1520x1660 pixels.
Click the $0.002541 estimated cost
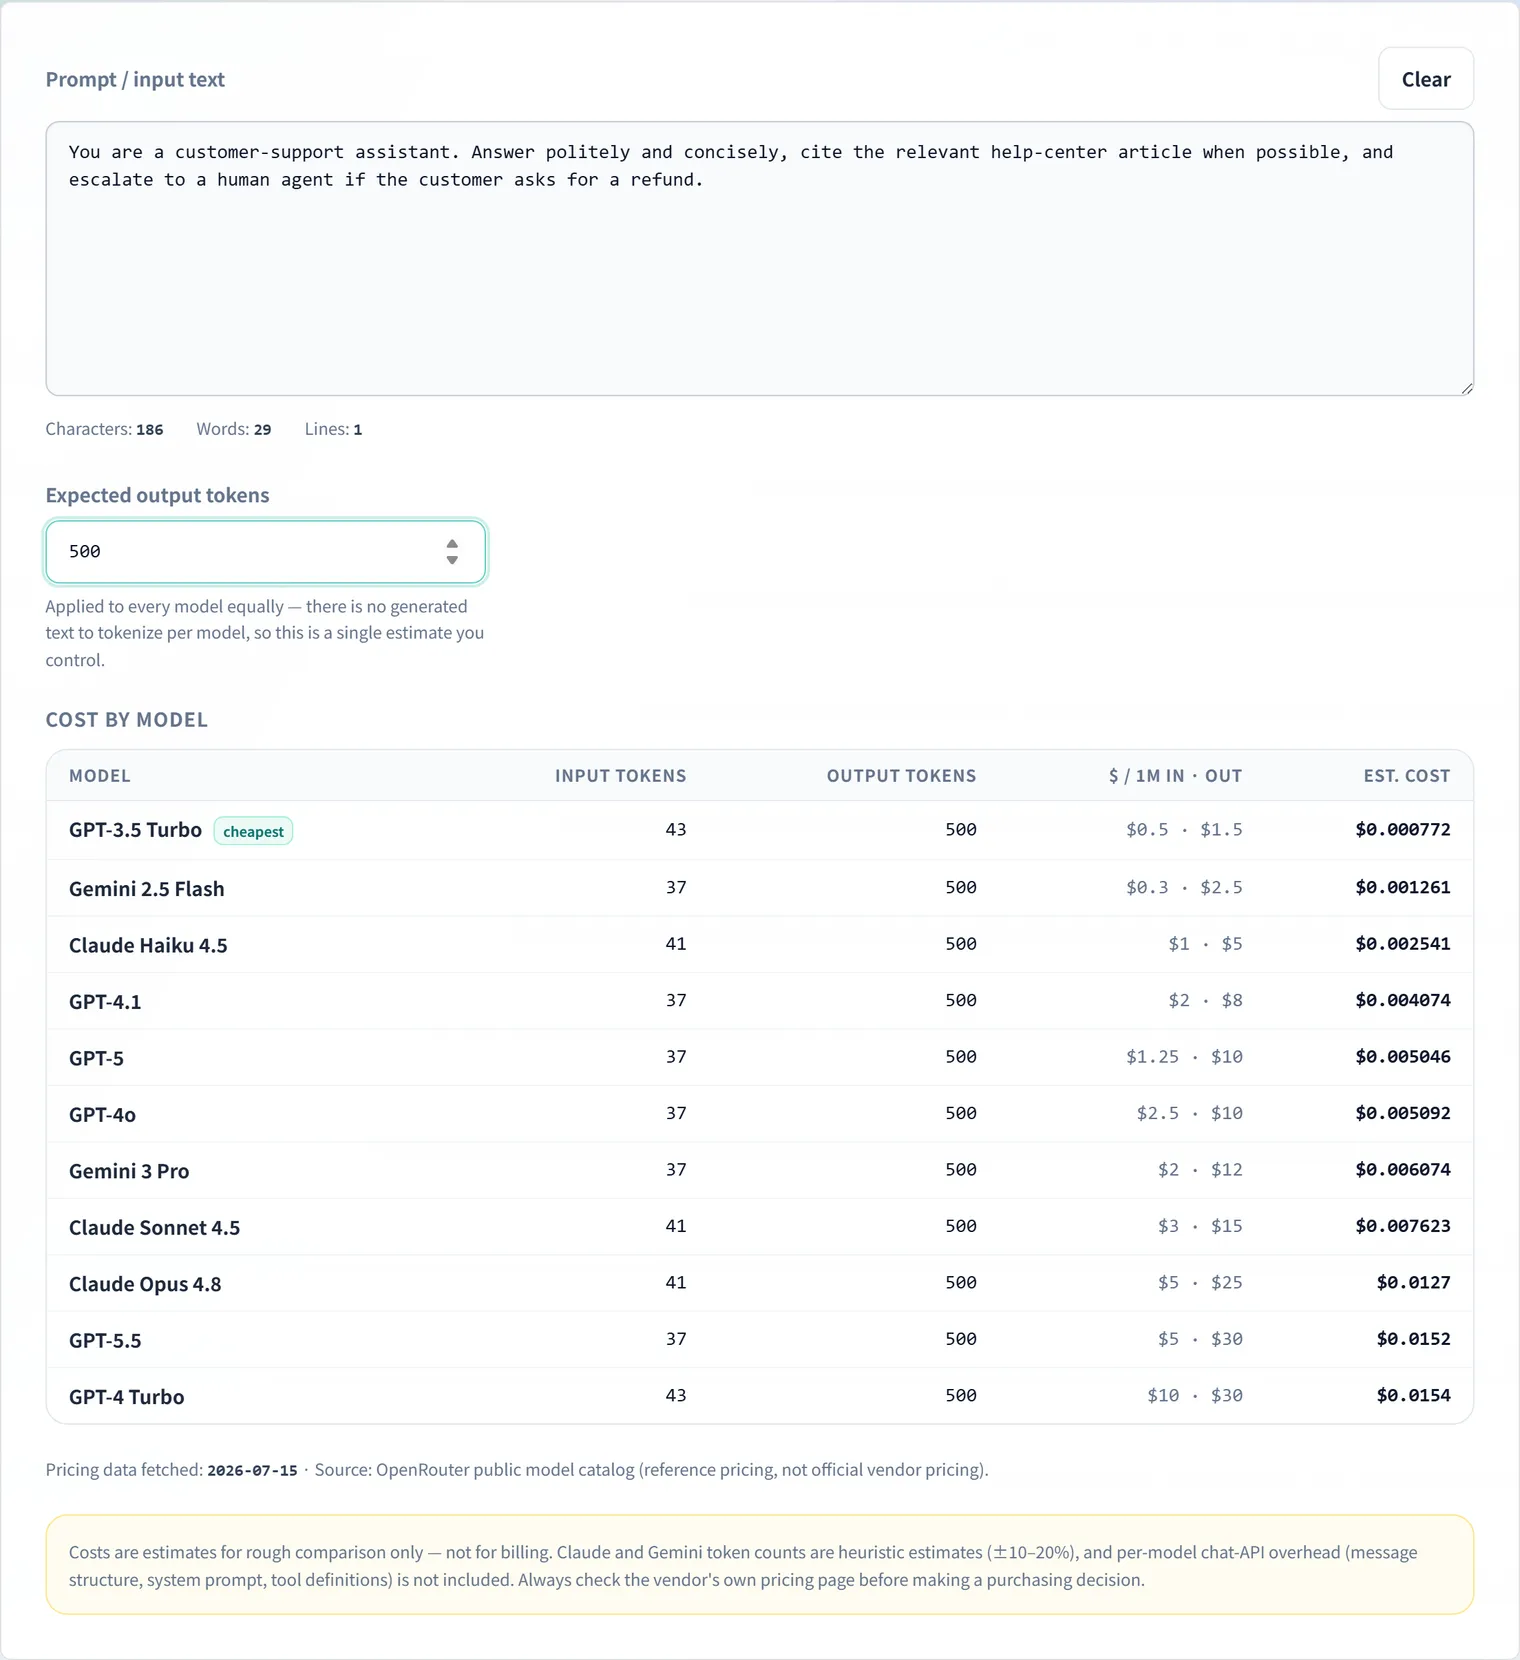1402,943
